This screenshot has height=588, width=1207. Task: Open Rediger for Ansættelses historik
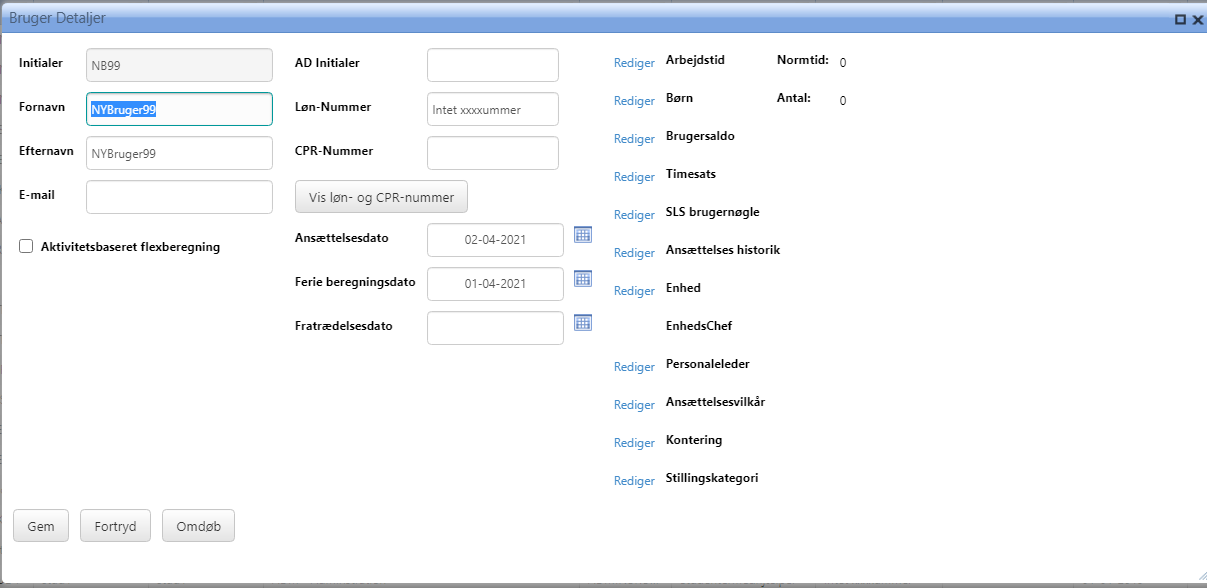(634, 253)
